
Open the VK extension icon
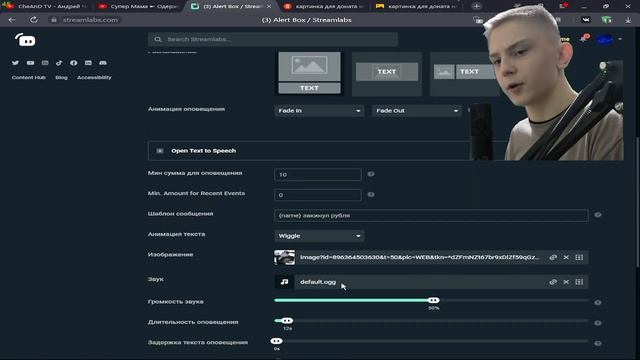(x=586, y=20)
